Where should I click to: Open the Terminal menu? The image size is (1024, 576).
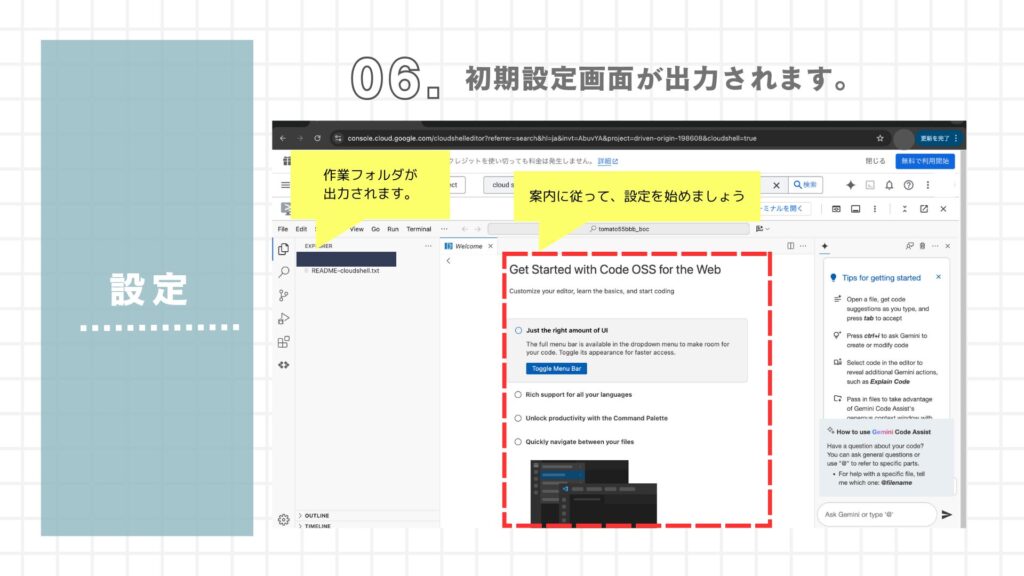[419, 229]
